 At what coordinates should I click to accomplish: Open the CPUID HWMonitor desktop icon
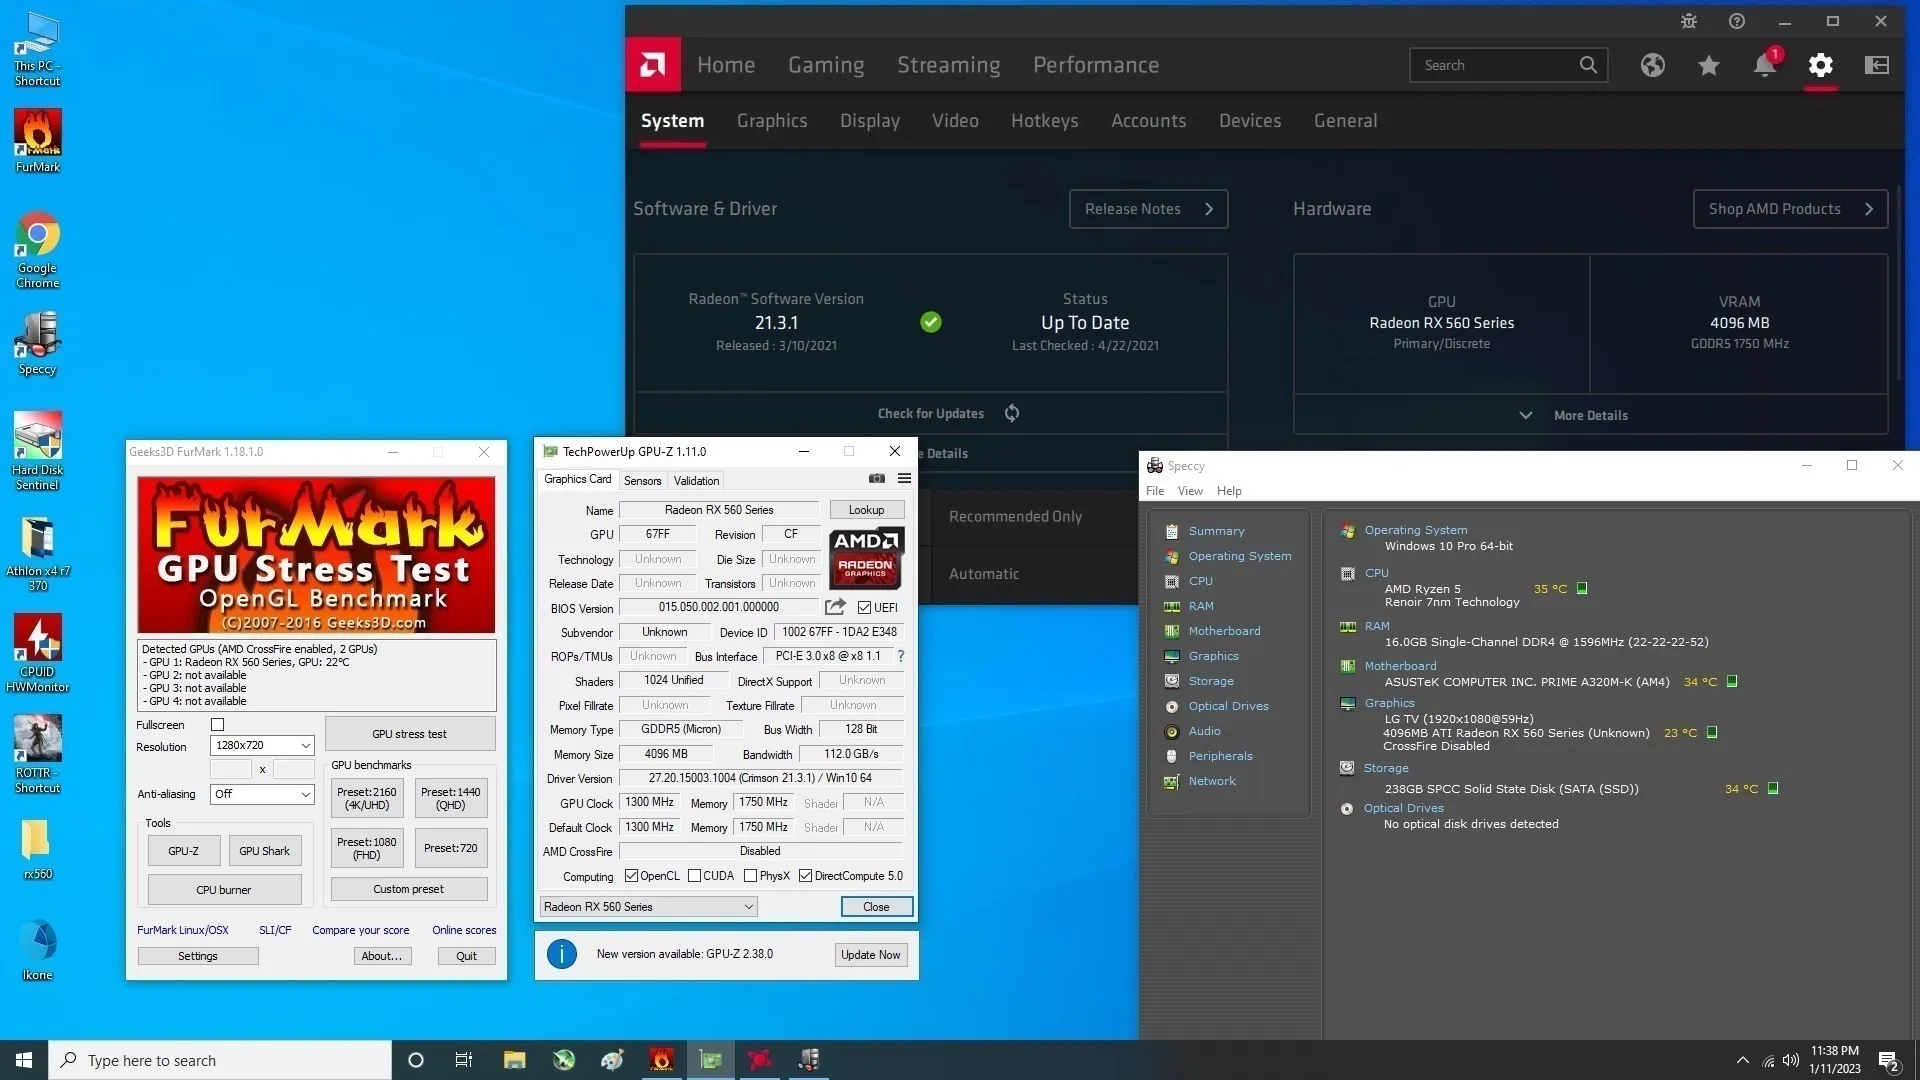(38, 653)
